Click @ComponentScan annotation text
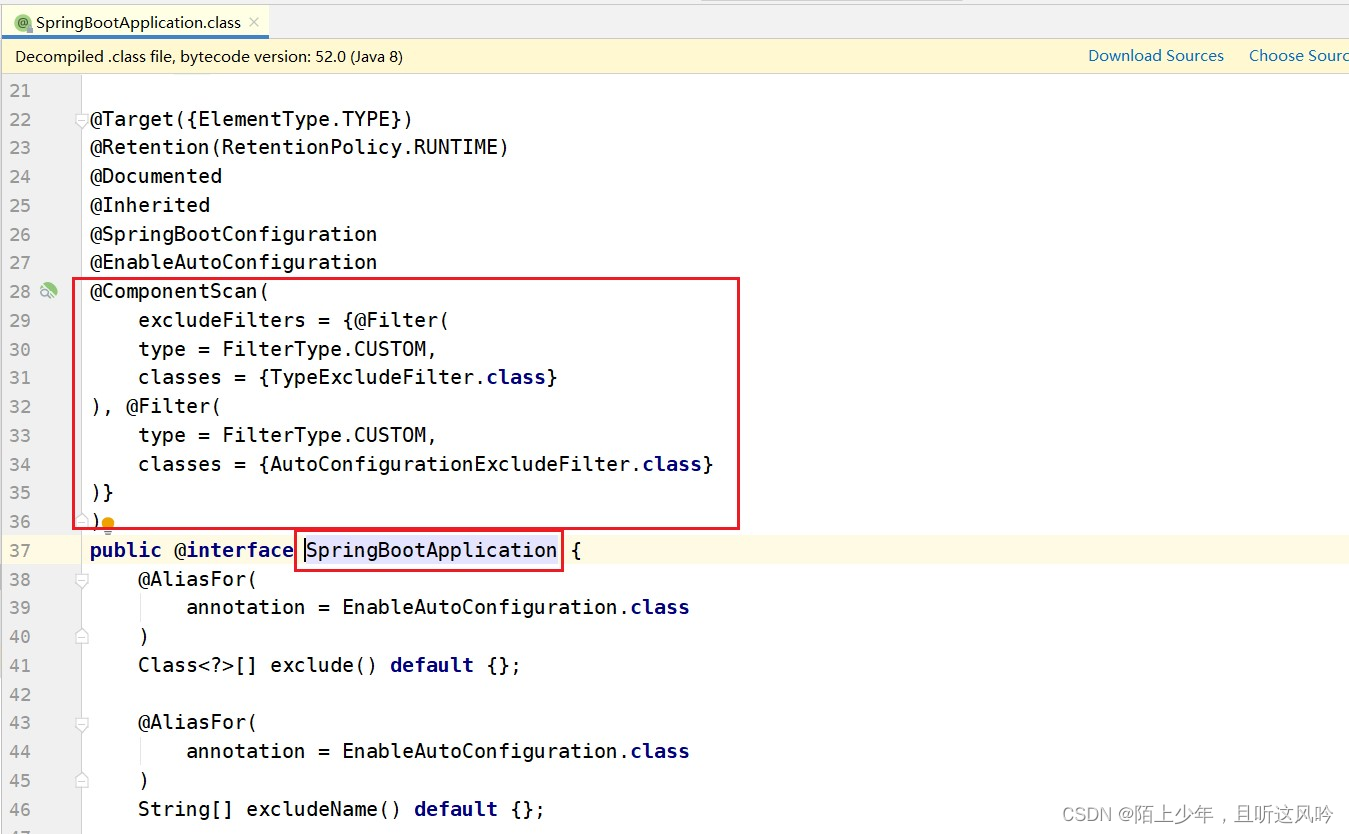Viewport: 1349px width, 834px height. click(x=174, y=291)
